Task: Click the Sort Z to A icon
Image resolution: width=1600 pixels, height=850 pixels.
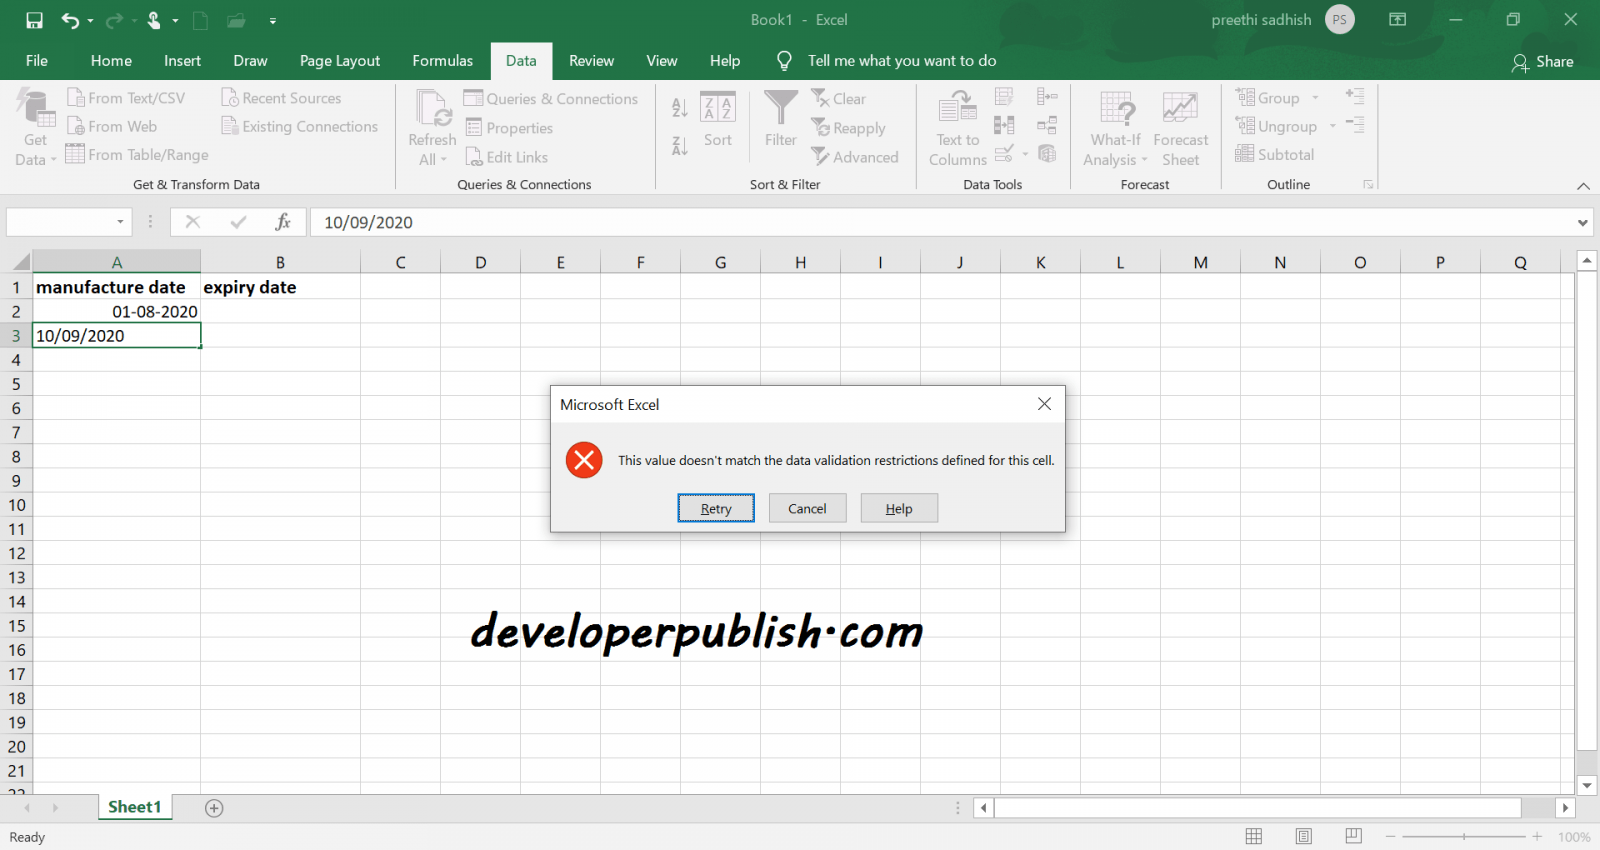Action: (x=680, y=146)
